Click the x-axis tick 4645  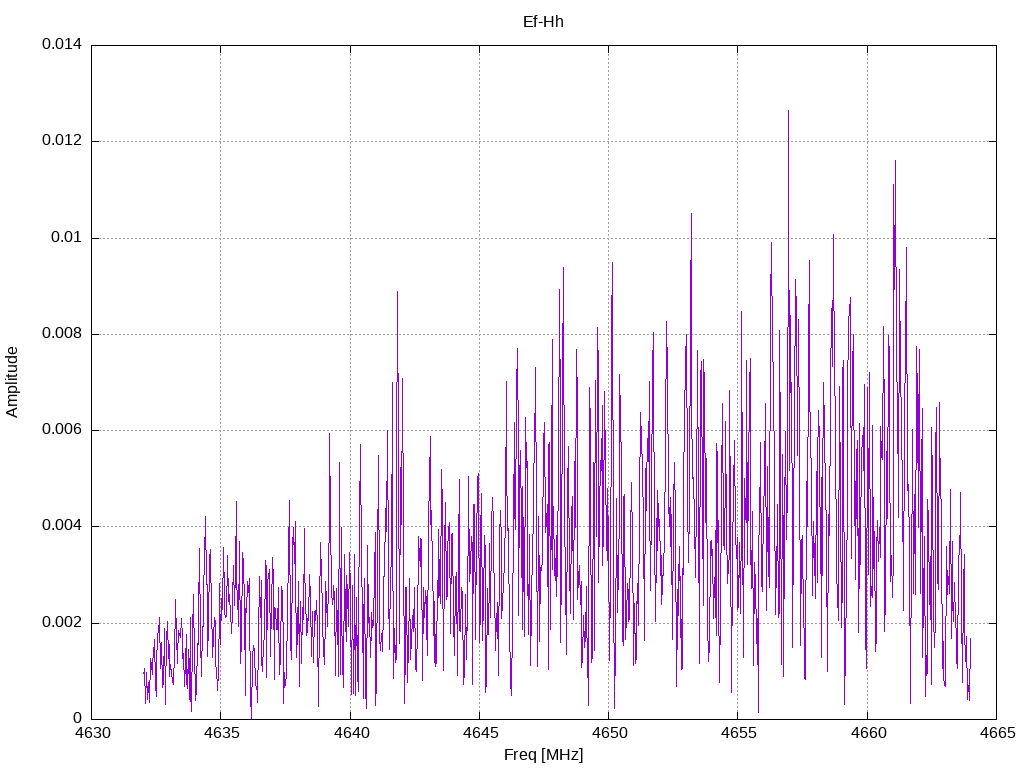pos(480,733)
